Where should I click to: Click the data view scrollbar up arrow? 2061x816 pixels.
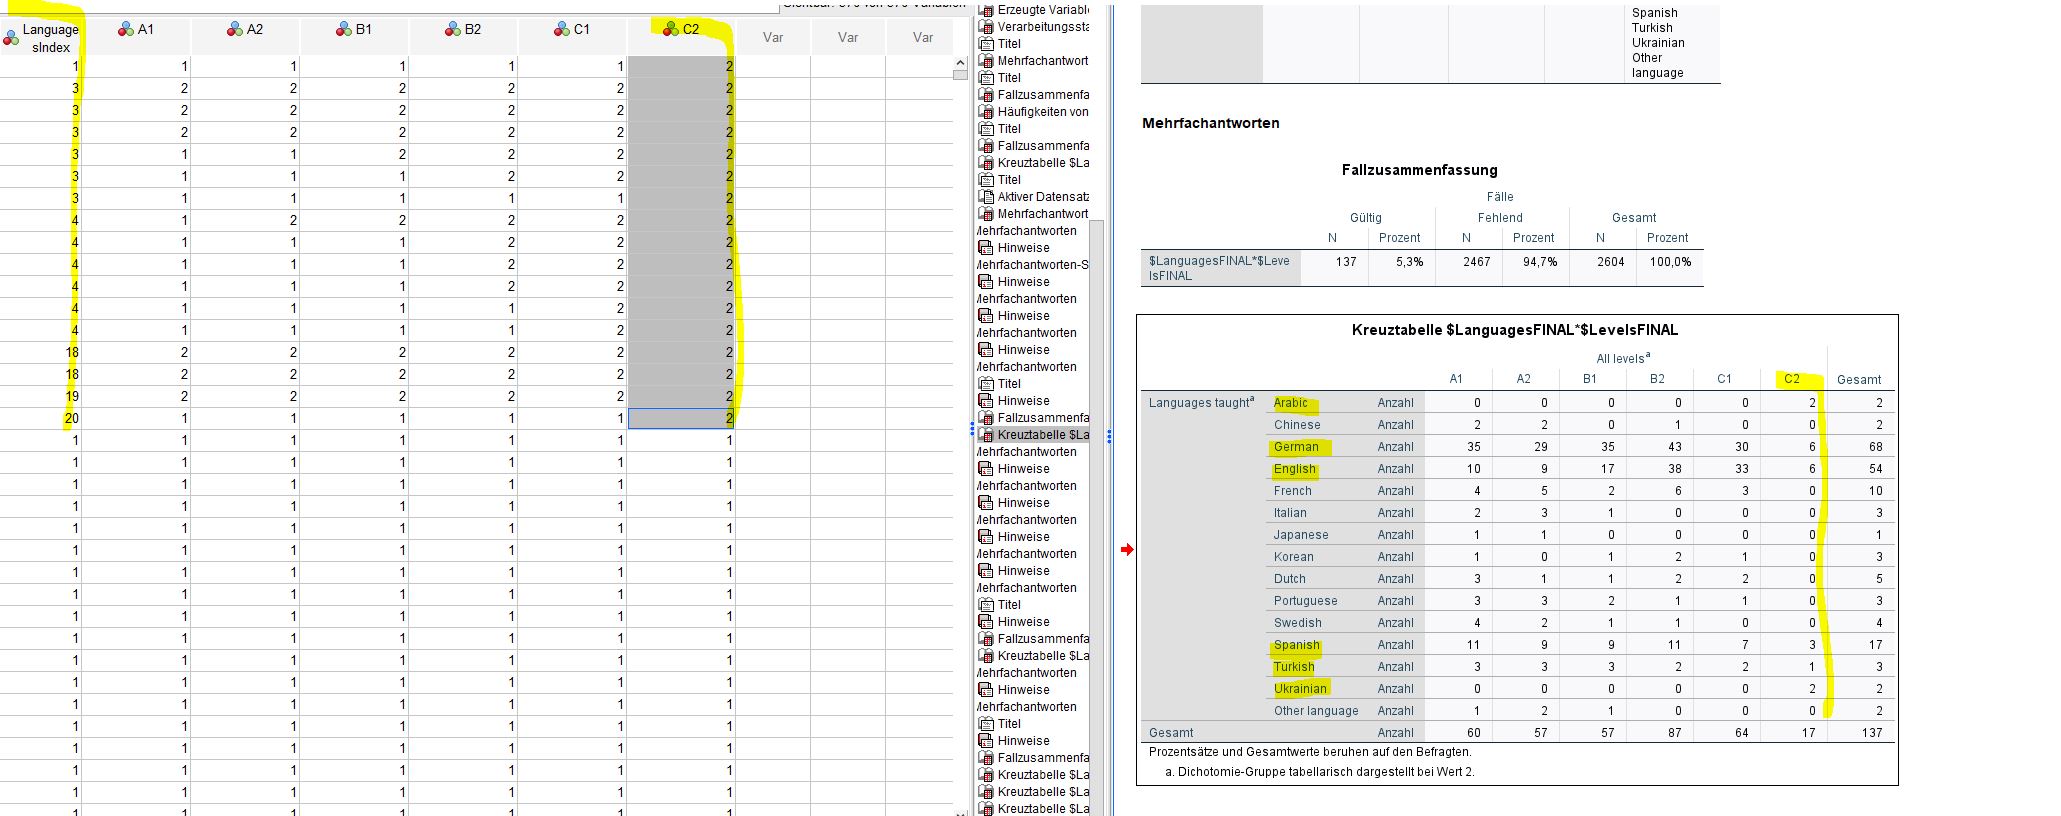pos(960,63)
